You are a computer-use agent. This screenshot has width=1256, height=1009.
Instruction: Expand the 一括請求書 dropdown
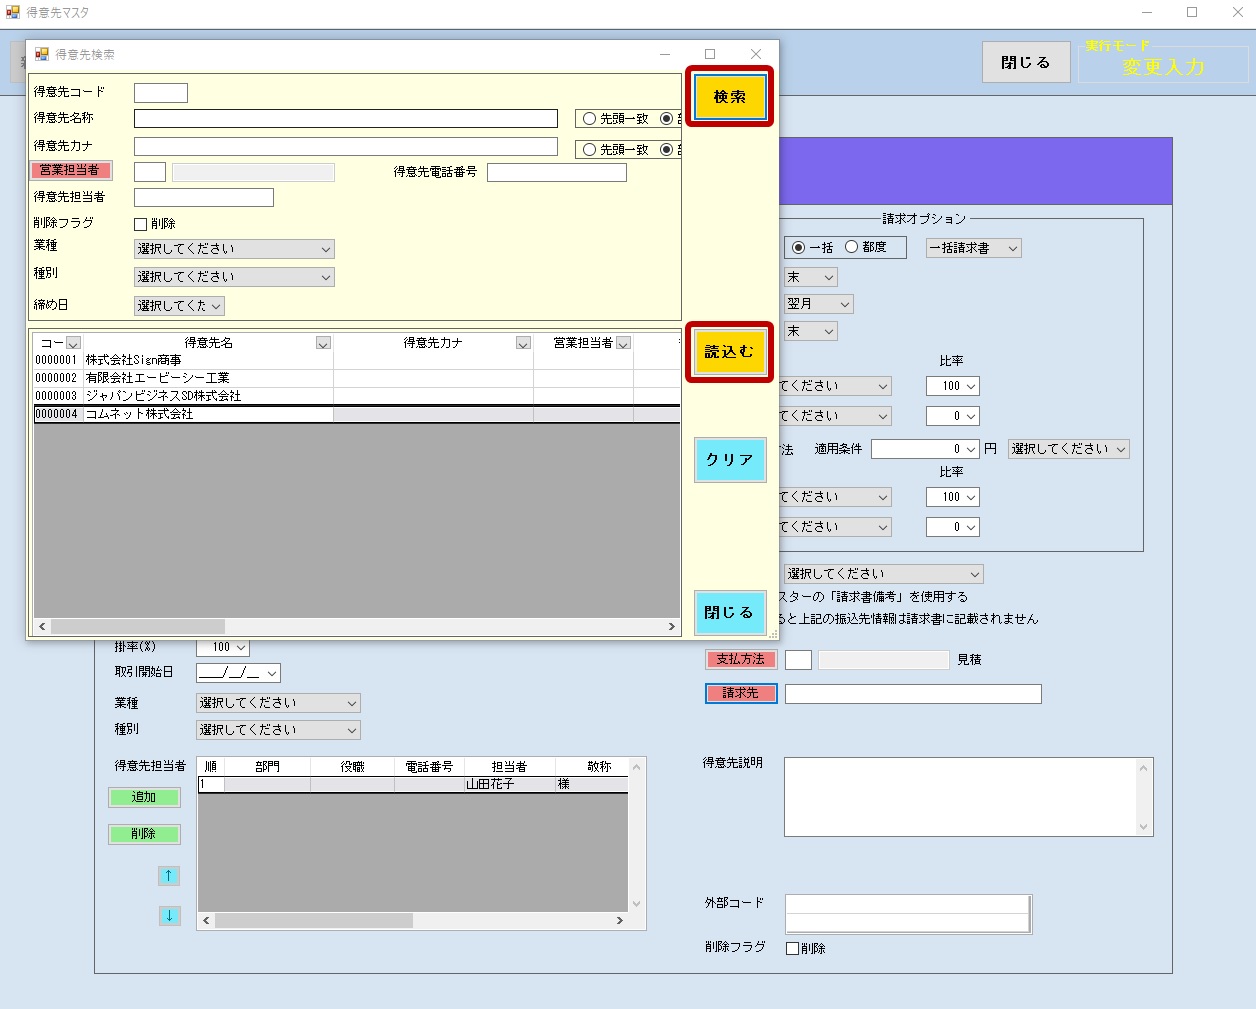pos(973,248)
